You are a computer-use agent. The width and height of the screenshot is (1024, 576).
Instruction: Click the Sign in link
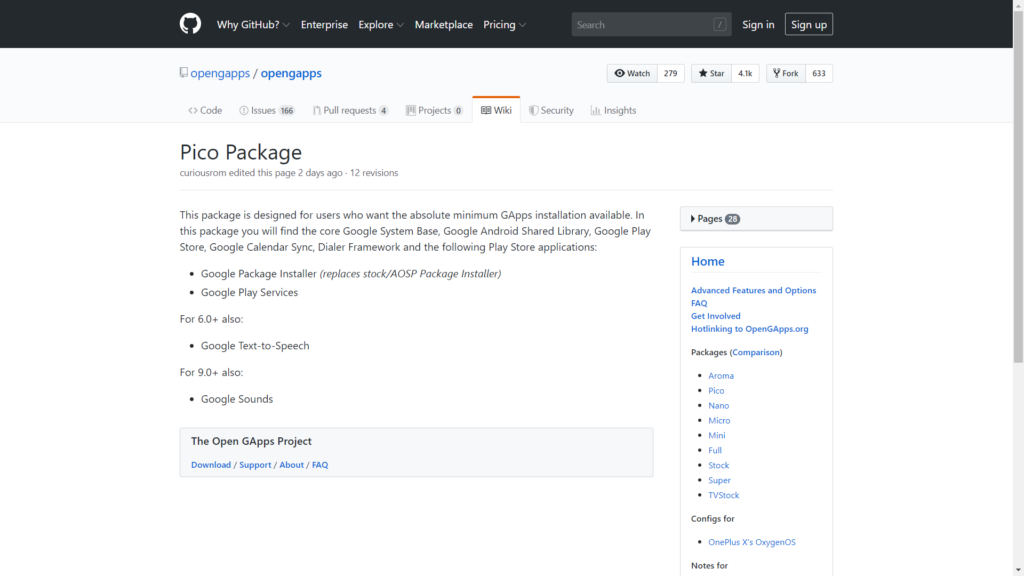758,25
